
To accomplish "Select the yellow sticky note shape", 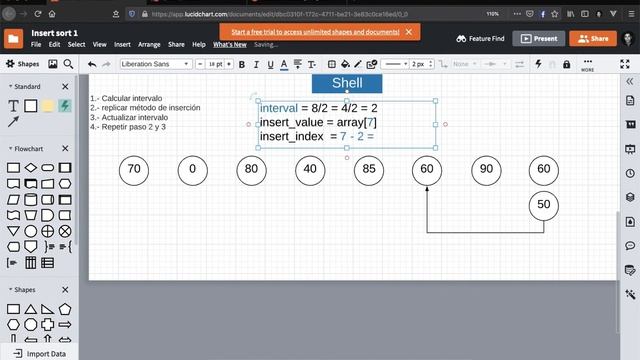I will point(48,106).
